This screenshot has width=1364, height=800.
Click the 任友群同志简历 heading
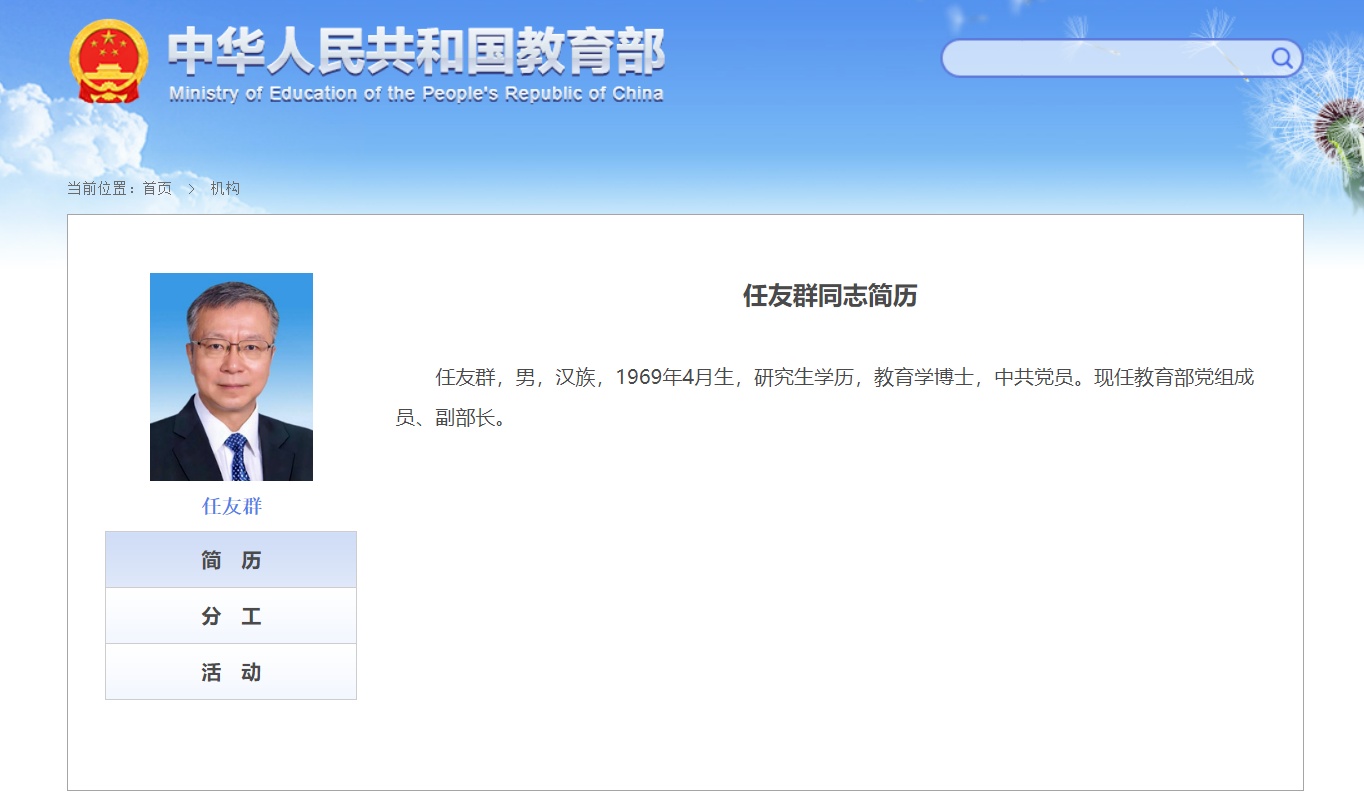click(829, 296)
